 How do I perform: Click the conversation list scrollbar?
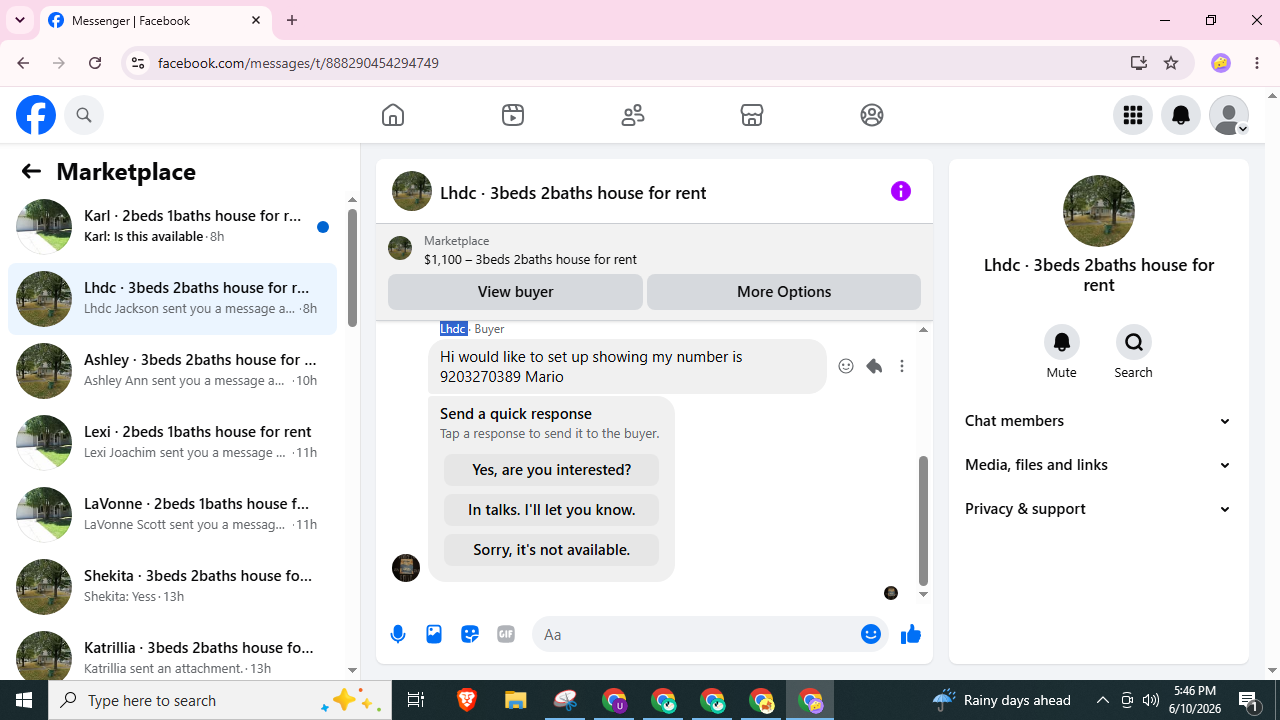352,268
